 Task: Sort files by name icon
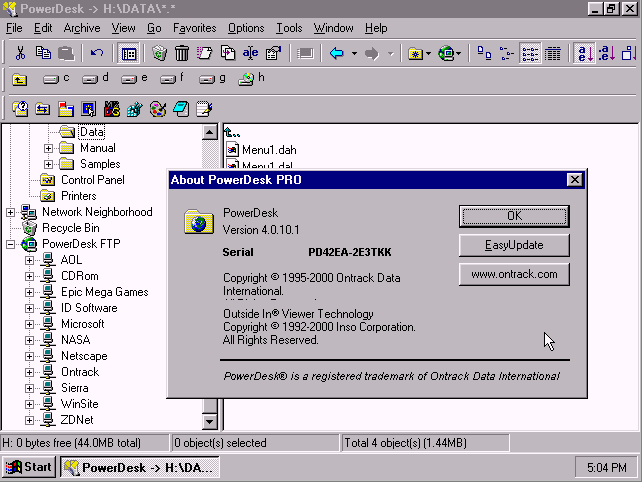coord(584,54)
